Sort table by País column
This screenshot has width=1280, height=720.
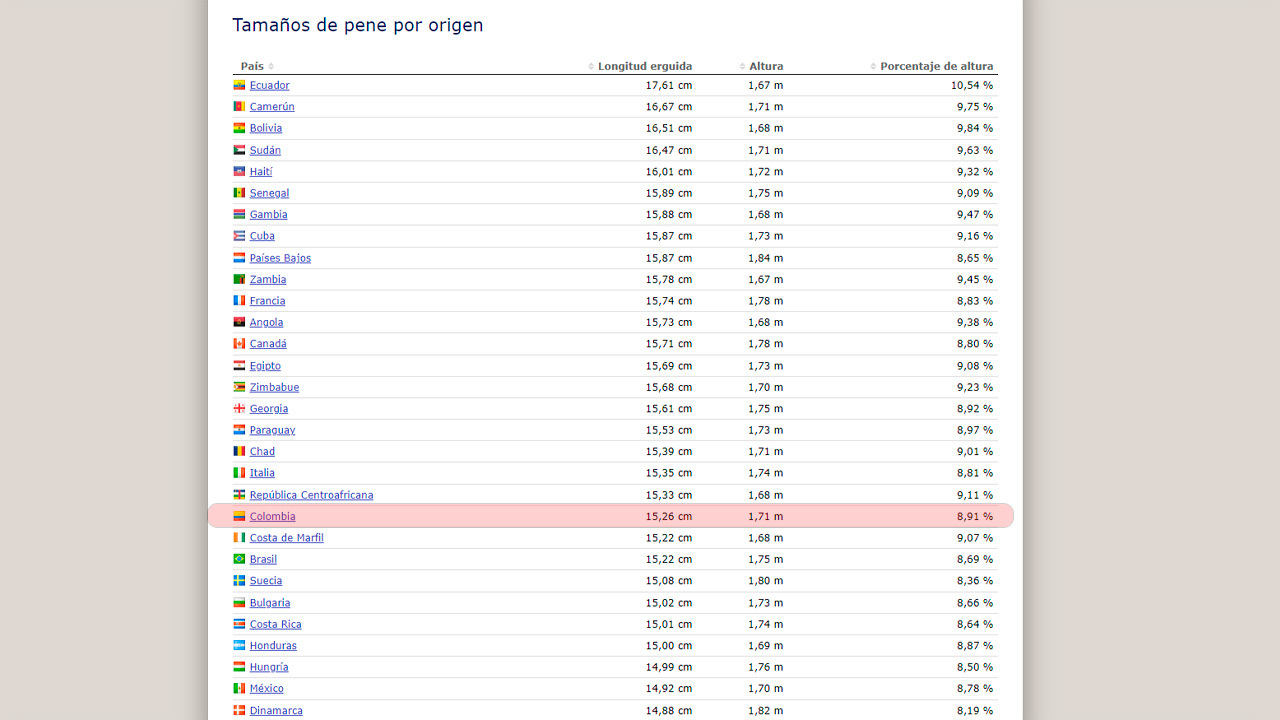coord(257,66)
